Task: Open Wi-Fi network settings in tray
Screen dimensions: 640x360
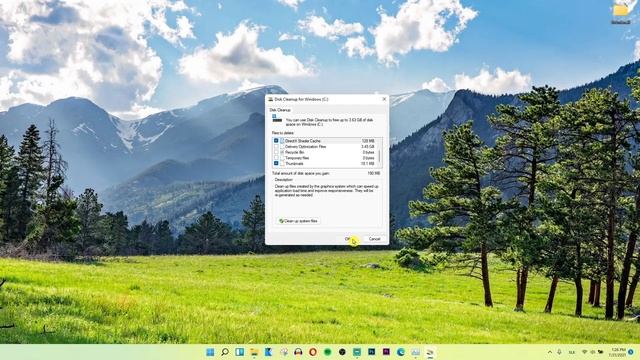Action: (584, 352)
